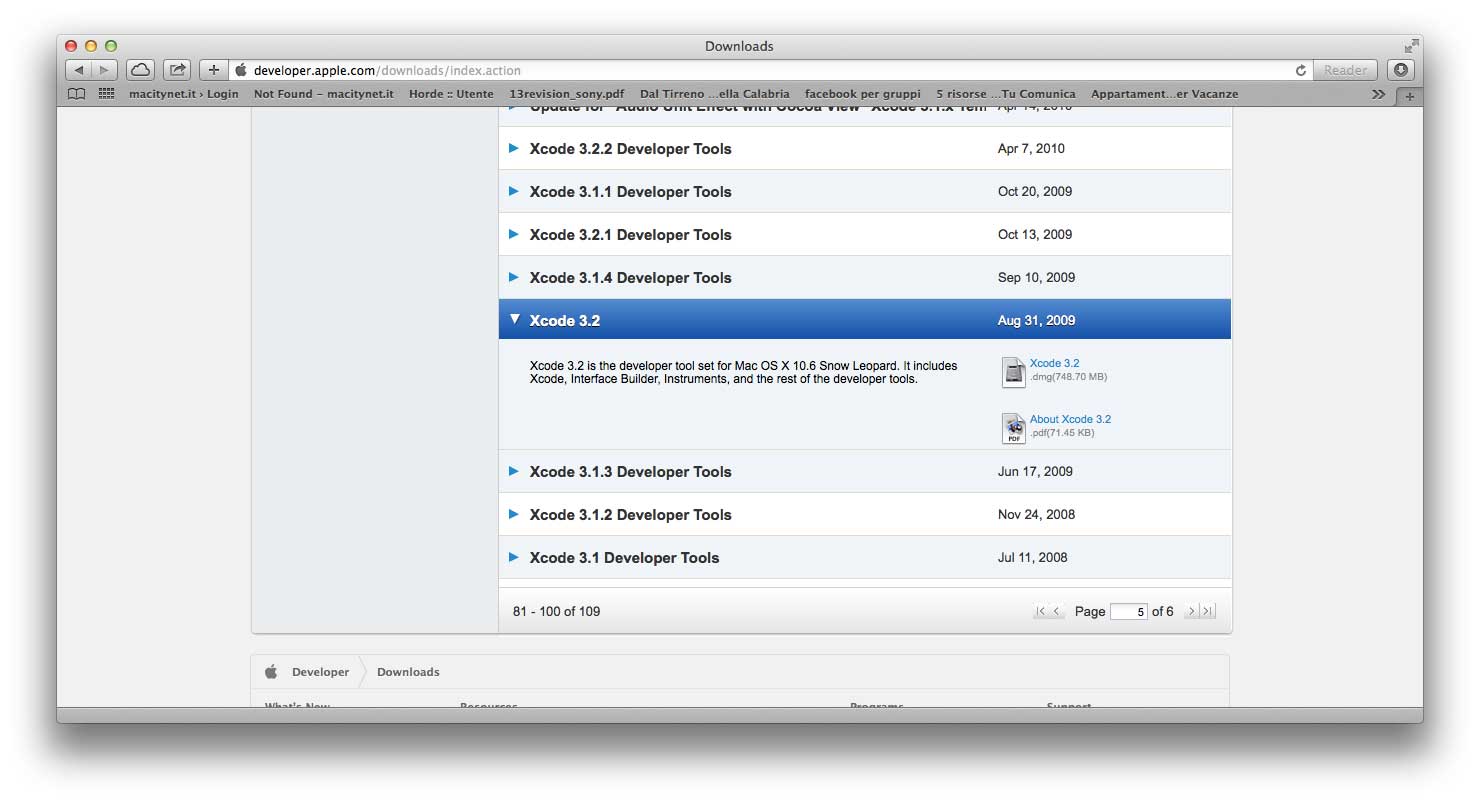1480x802 pixels.
Task: Enter full screen using the title bar arrows icon
Action: point(1411,46)
